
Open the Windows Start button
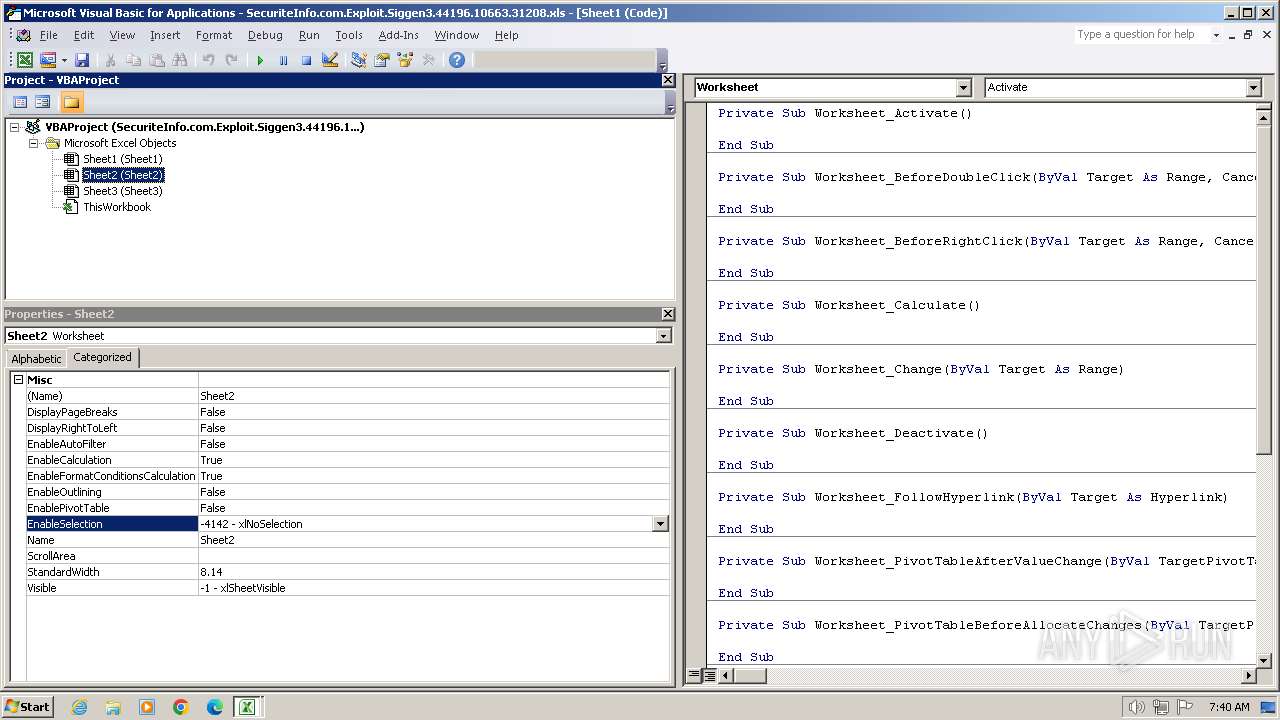[27, 707]
